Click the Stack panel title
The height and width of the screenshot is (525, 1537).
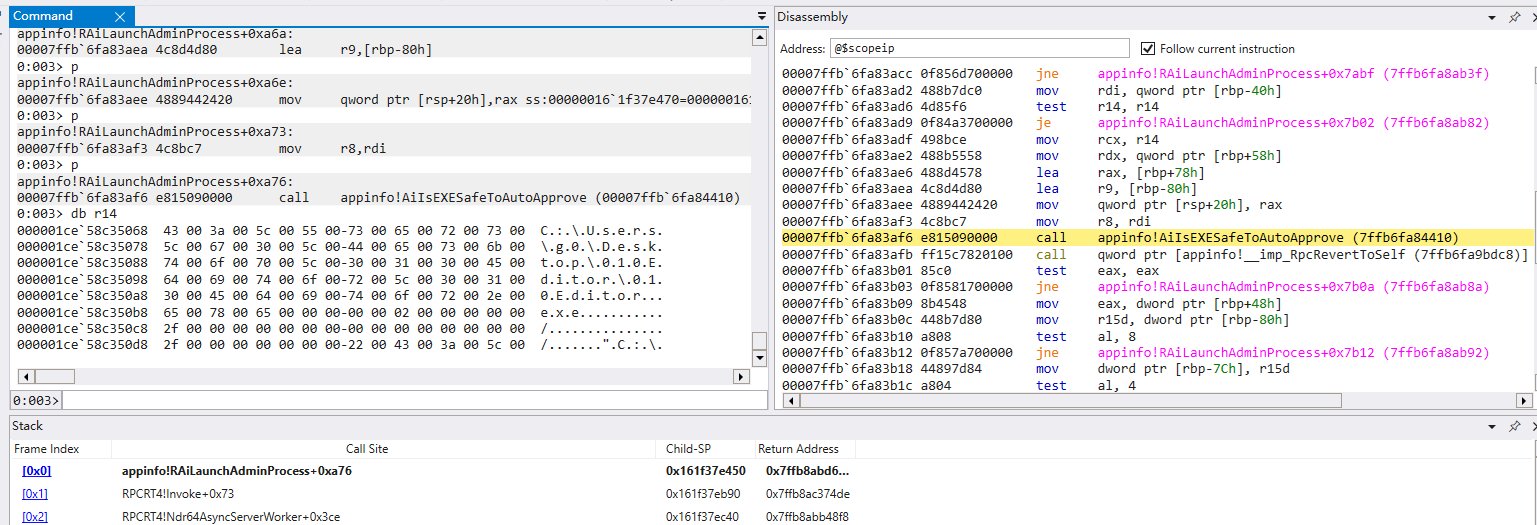[x=27, y=426]
